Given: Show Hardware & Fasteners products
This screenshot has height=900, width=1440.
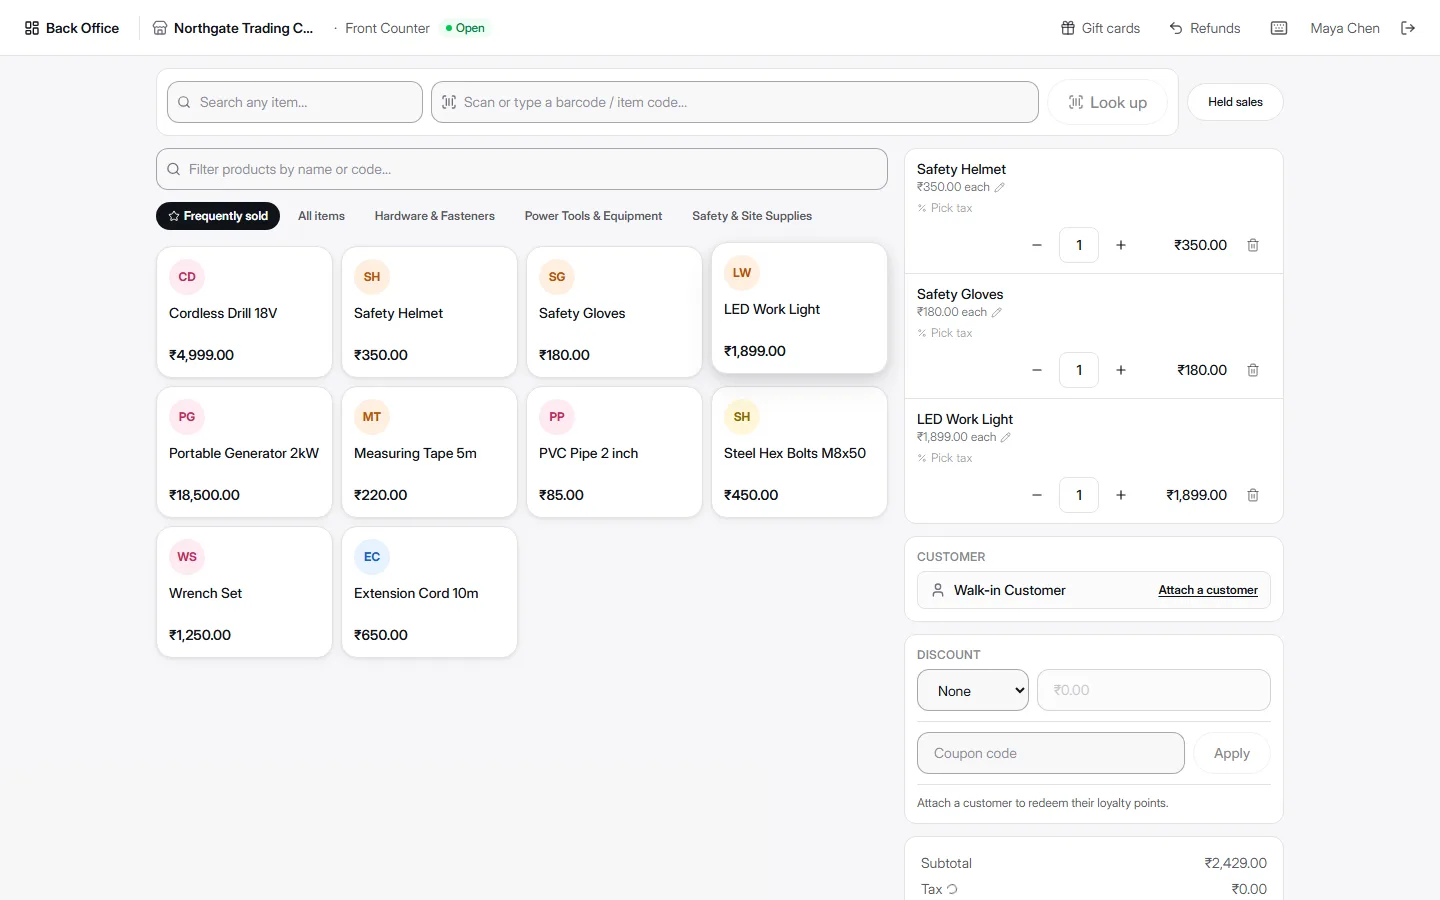Looking at the screenshot, I should pos(435,216).
